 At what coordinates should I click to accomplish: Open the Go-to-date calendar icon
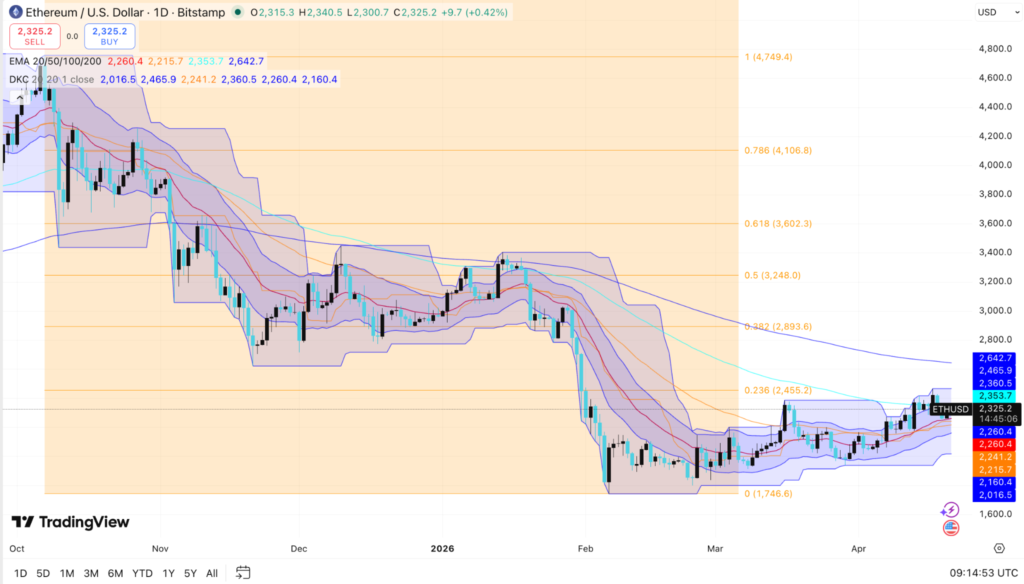pyautogui.click(x=243, y=574)
